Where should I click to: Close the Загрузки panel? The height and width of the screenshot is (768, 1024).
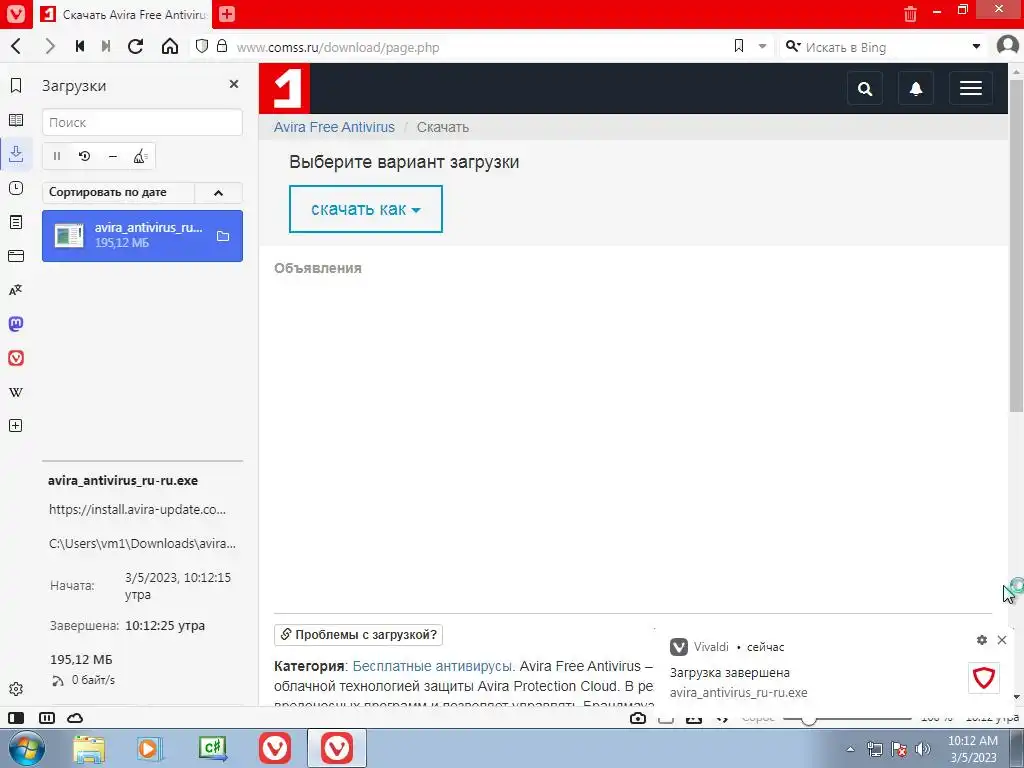click(x=234, y=84)
